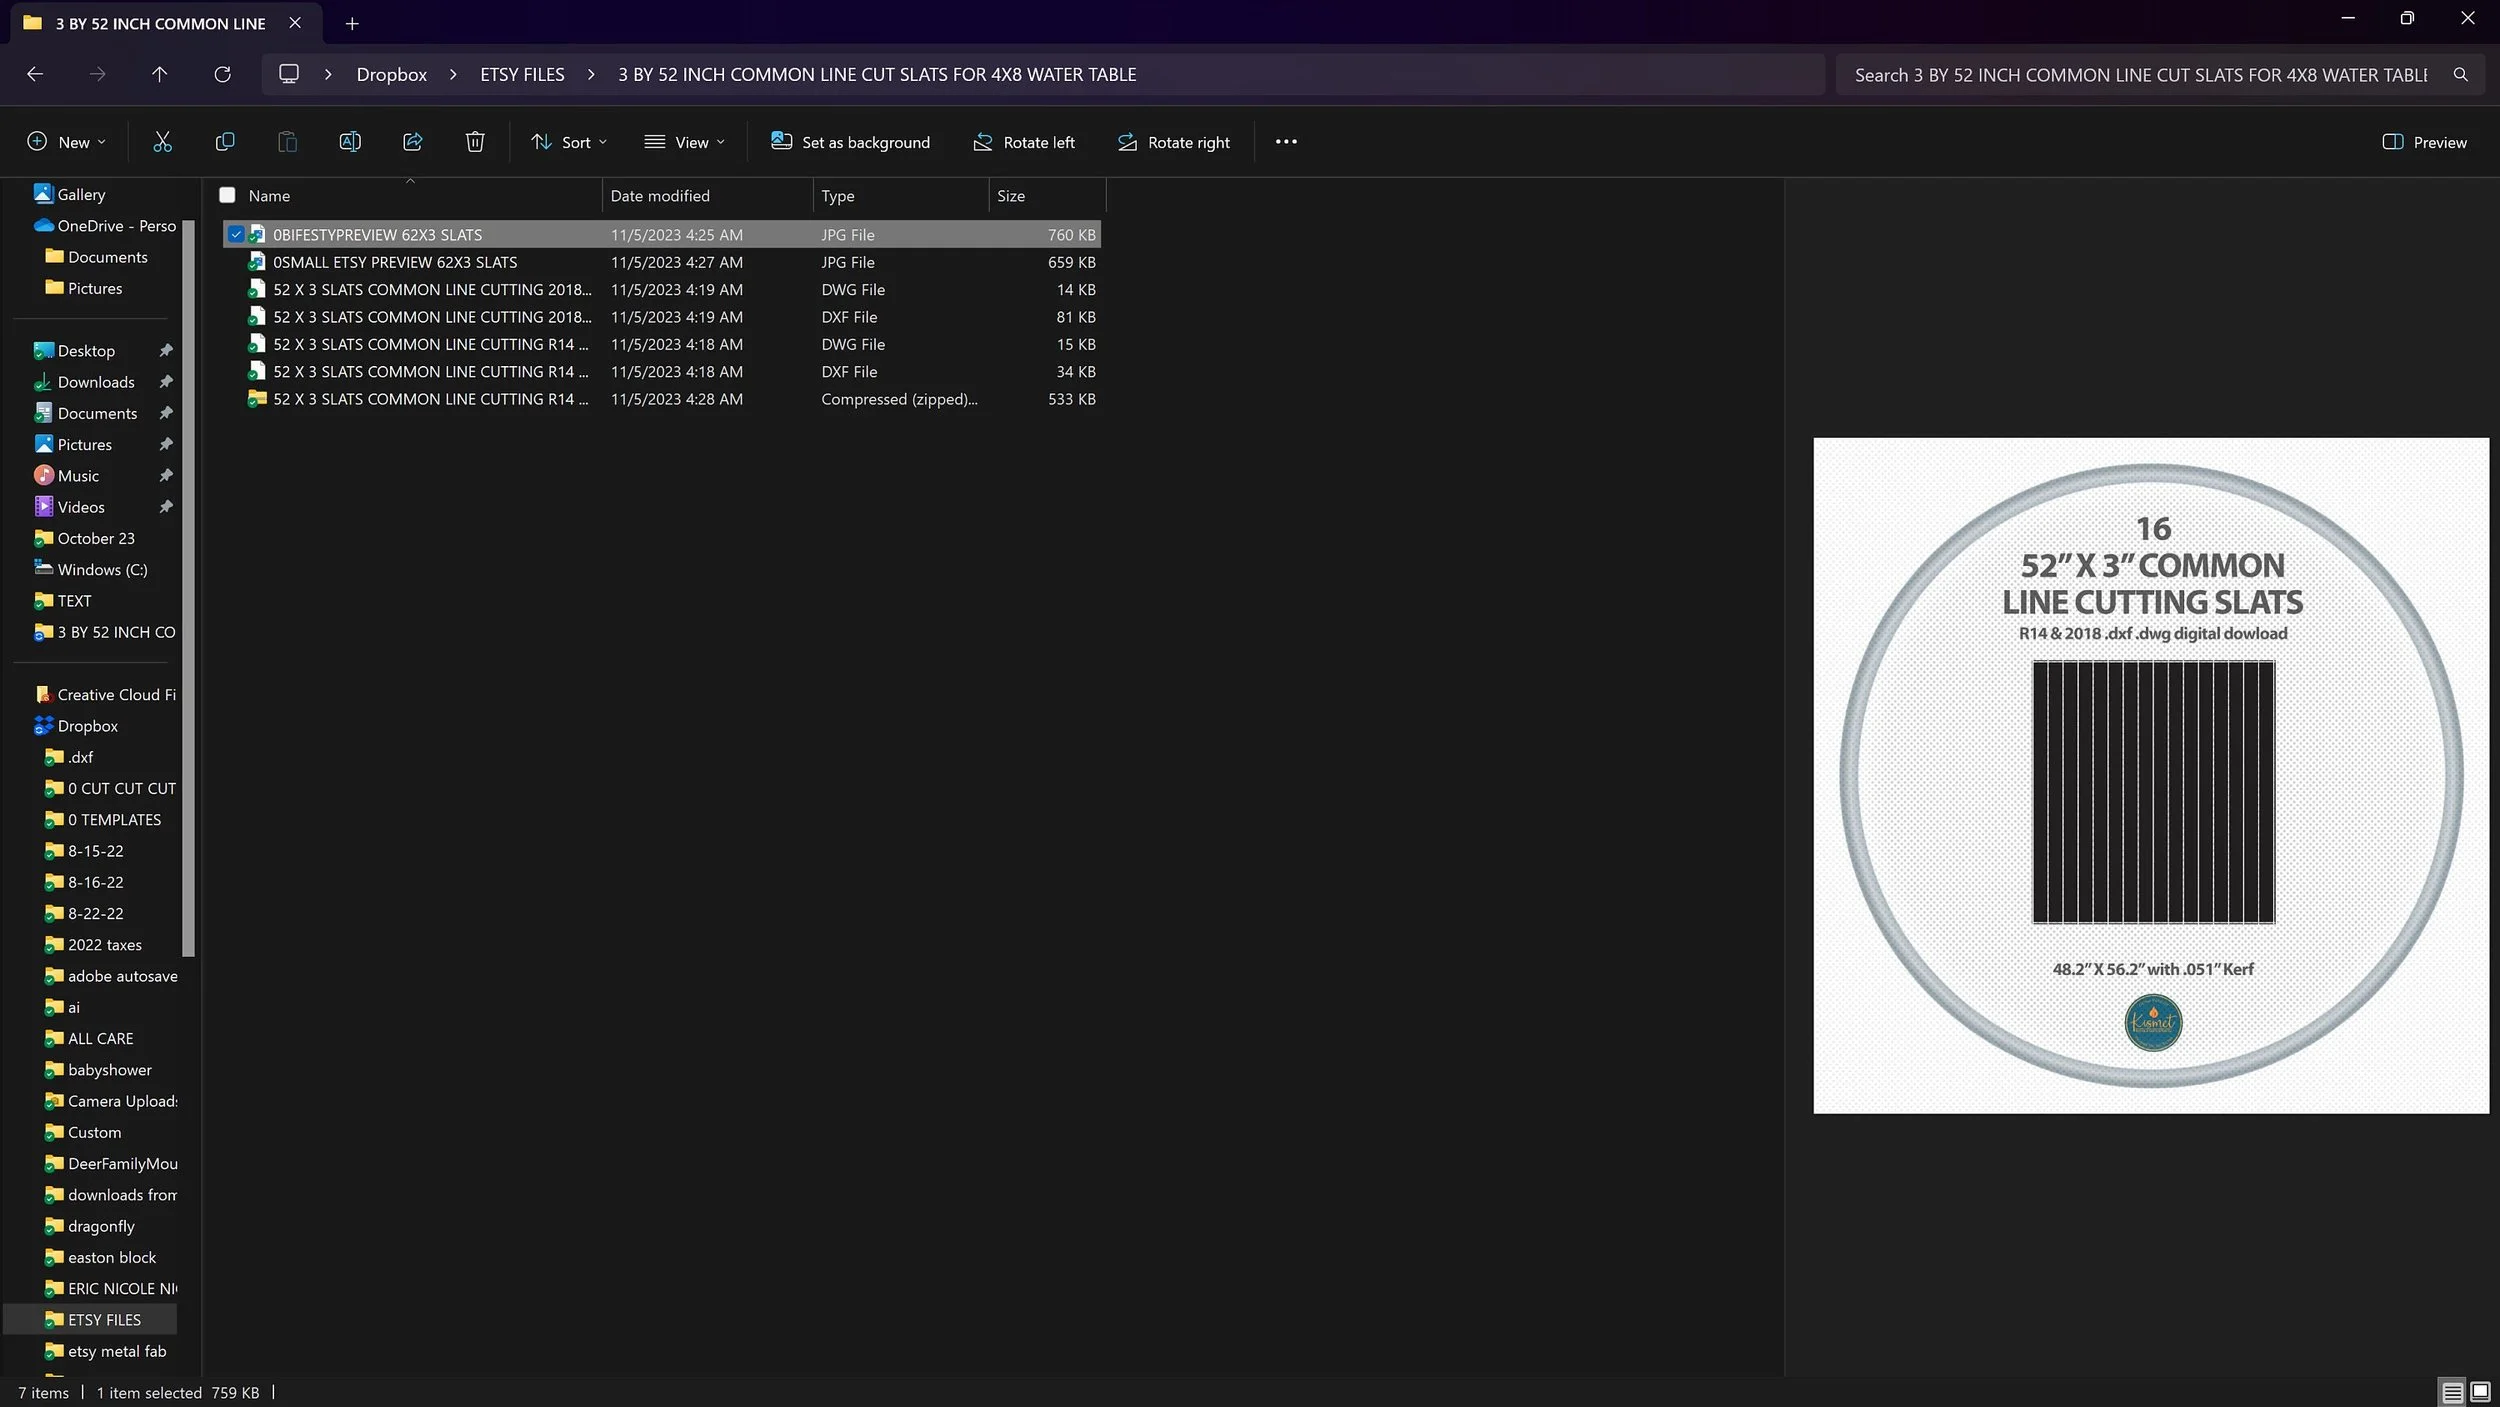Switch to large thumbnails view icon
Viewport: 2500px width, 1407px height.
(x=2481, y=1391)
